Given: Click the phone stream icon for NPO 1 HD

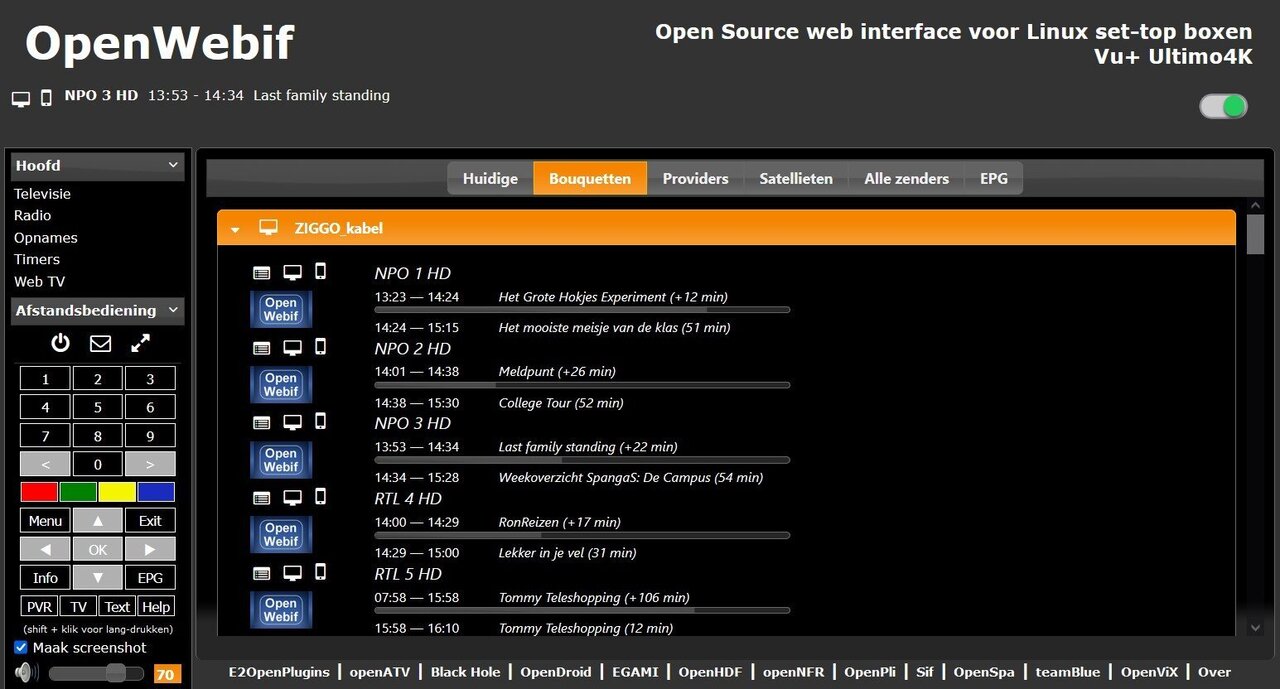Looking at the screenshot, I should (320, 271).
